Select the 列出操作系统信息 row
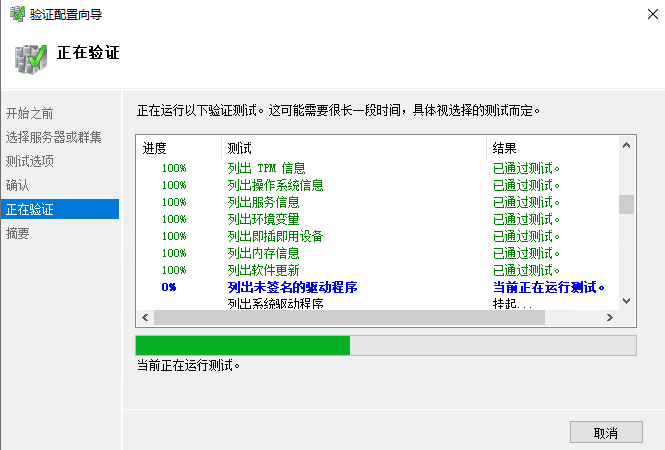The image size is (665, 450). [x=377, y=185]
